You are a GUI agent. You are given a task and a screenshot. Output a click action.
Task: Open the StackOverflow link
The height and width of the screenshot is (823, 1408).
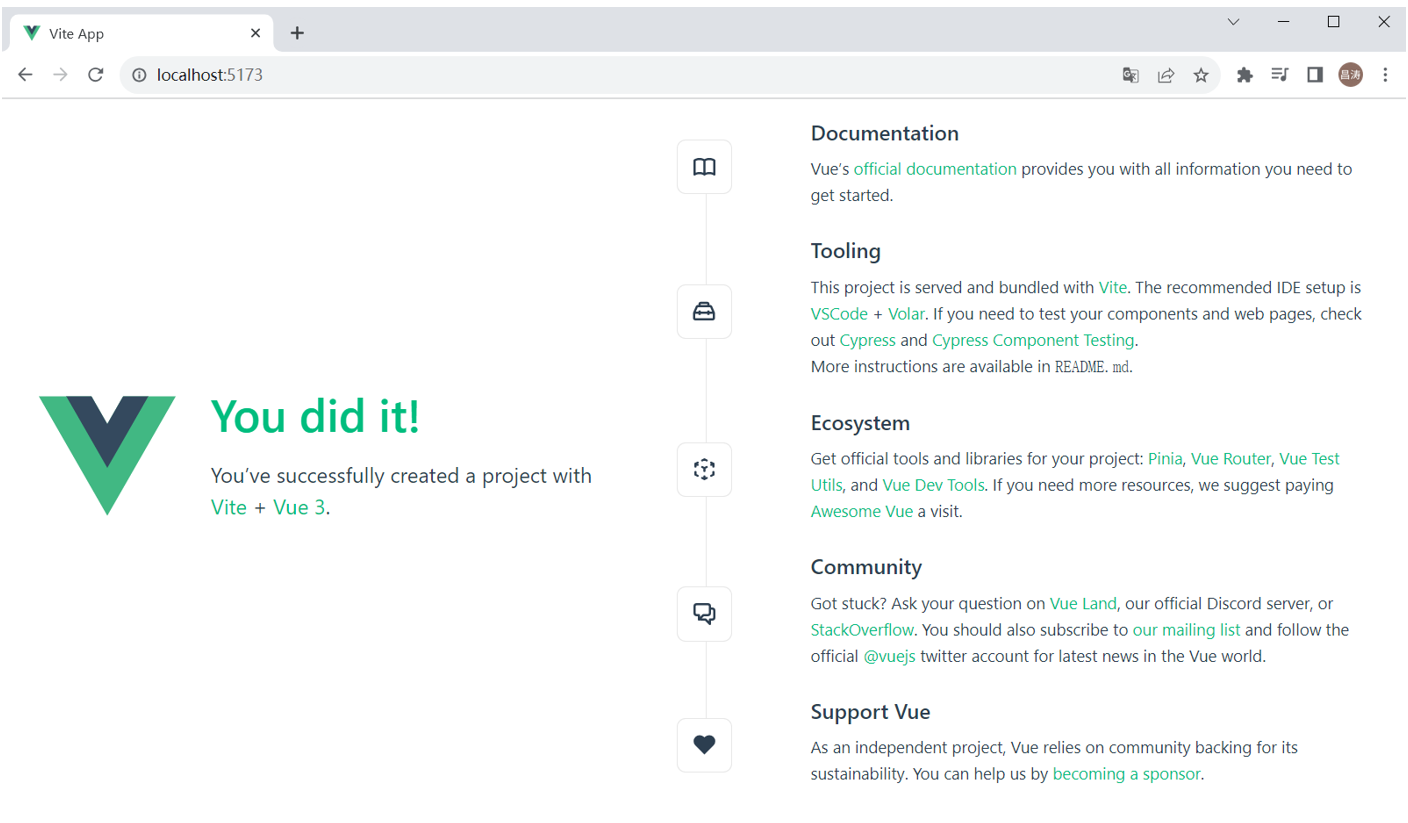point(862,630)
